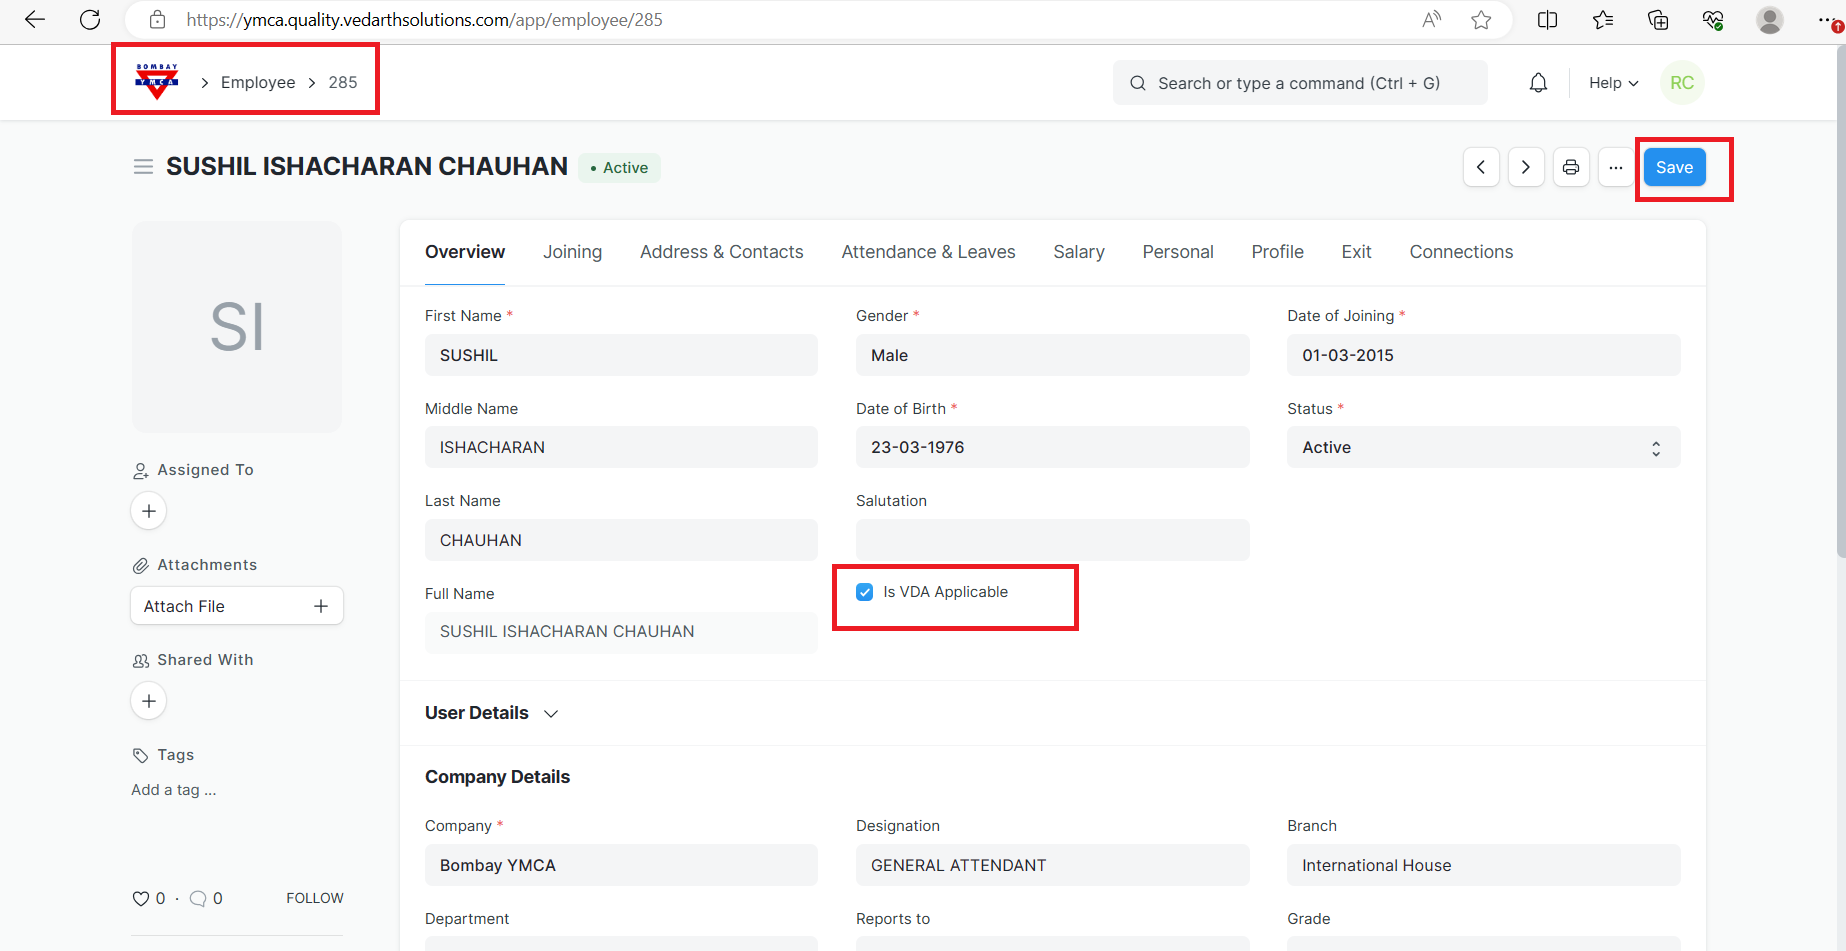The image size is (1846, 951).
Task: Click the Bombay YMCA home logo
Action: (x=157, y=82)
